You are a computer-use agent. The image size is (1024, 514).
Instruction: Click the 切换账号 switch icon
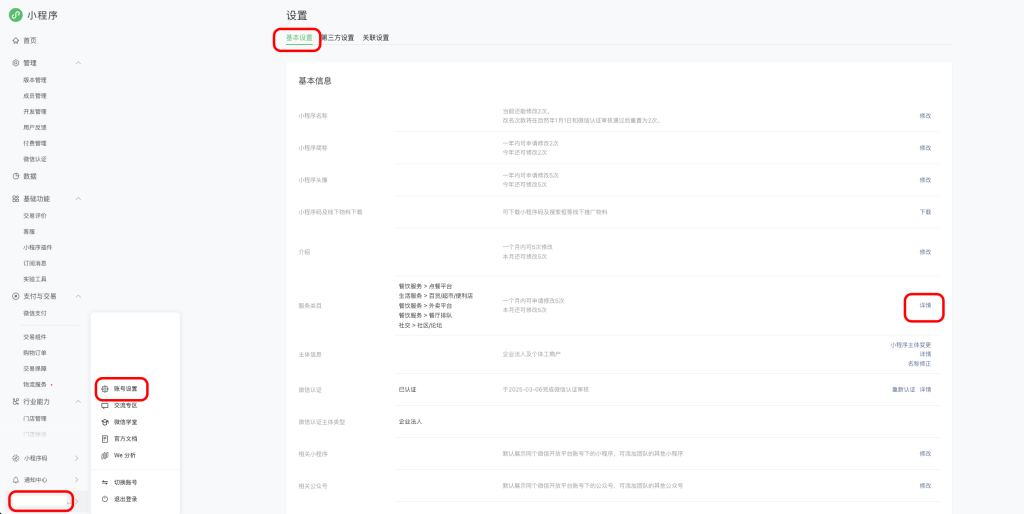[x=105, y=482]
